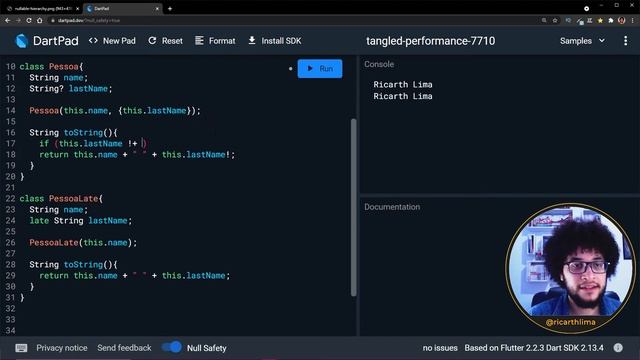Click 'class PessoaLate{' on line 22
Image resolution: width=640 pixels, height=360 pixels.
point(61,199)
